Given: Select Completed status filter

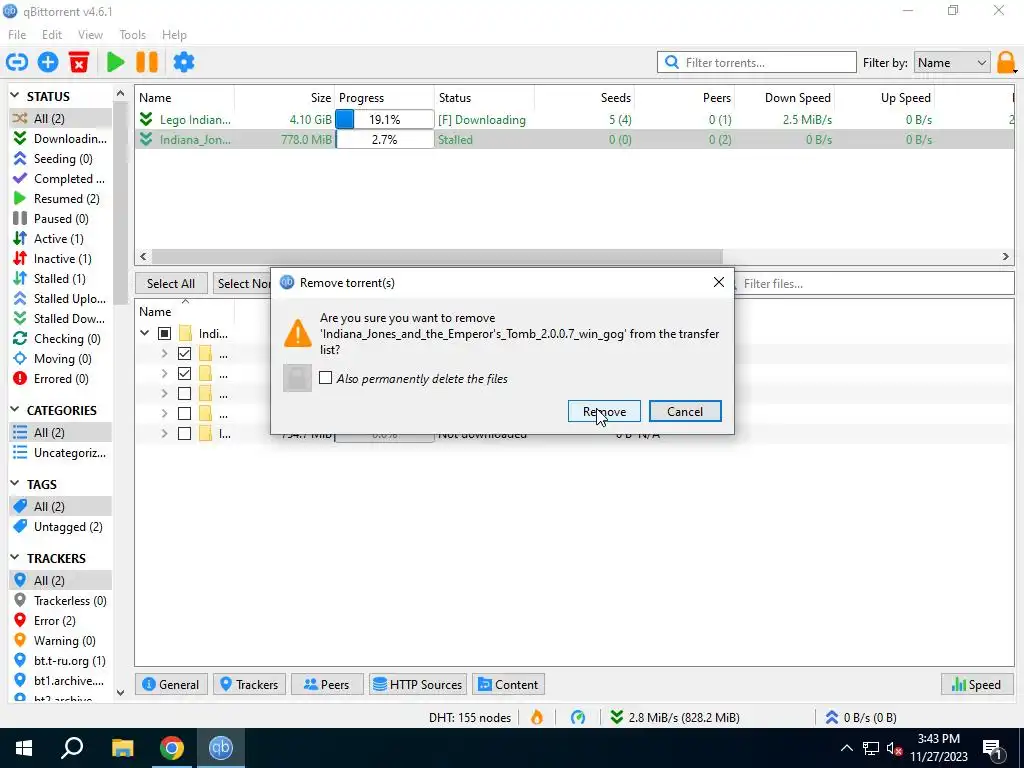Looking at the screenshot, I should point(60,178).
